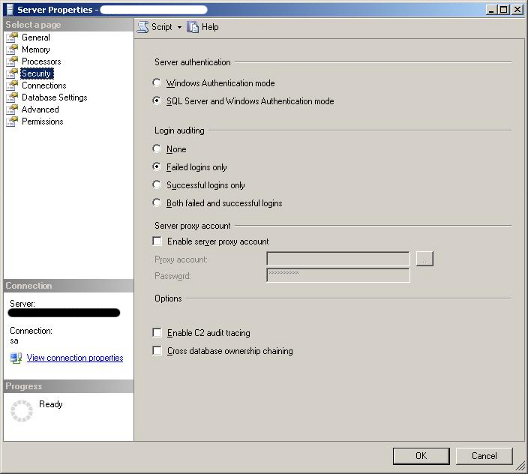Click the Permissions page icon
Viewport: 528px width, 474px height.
point(12,122)
